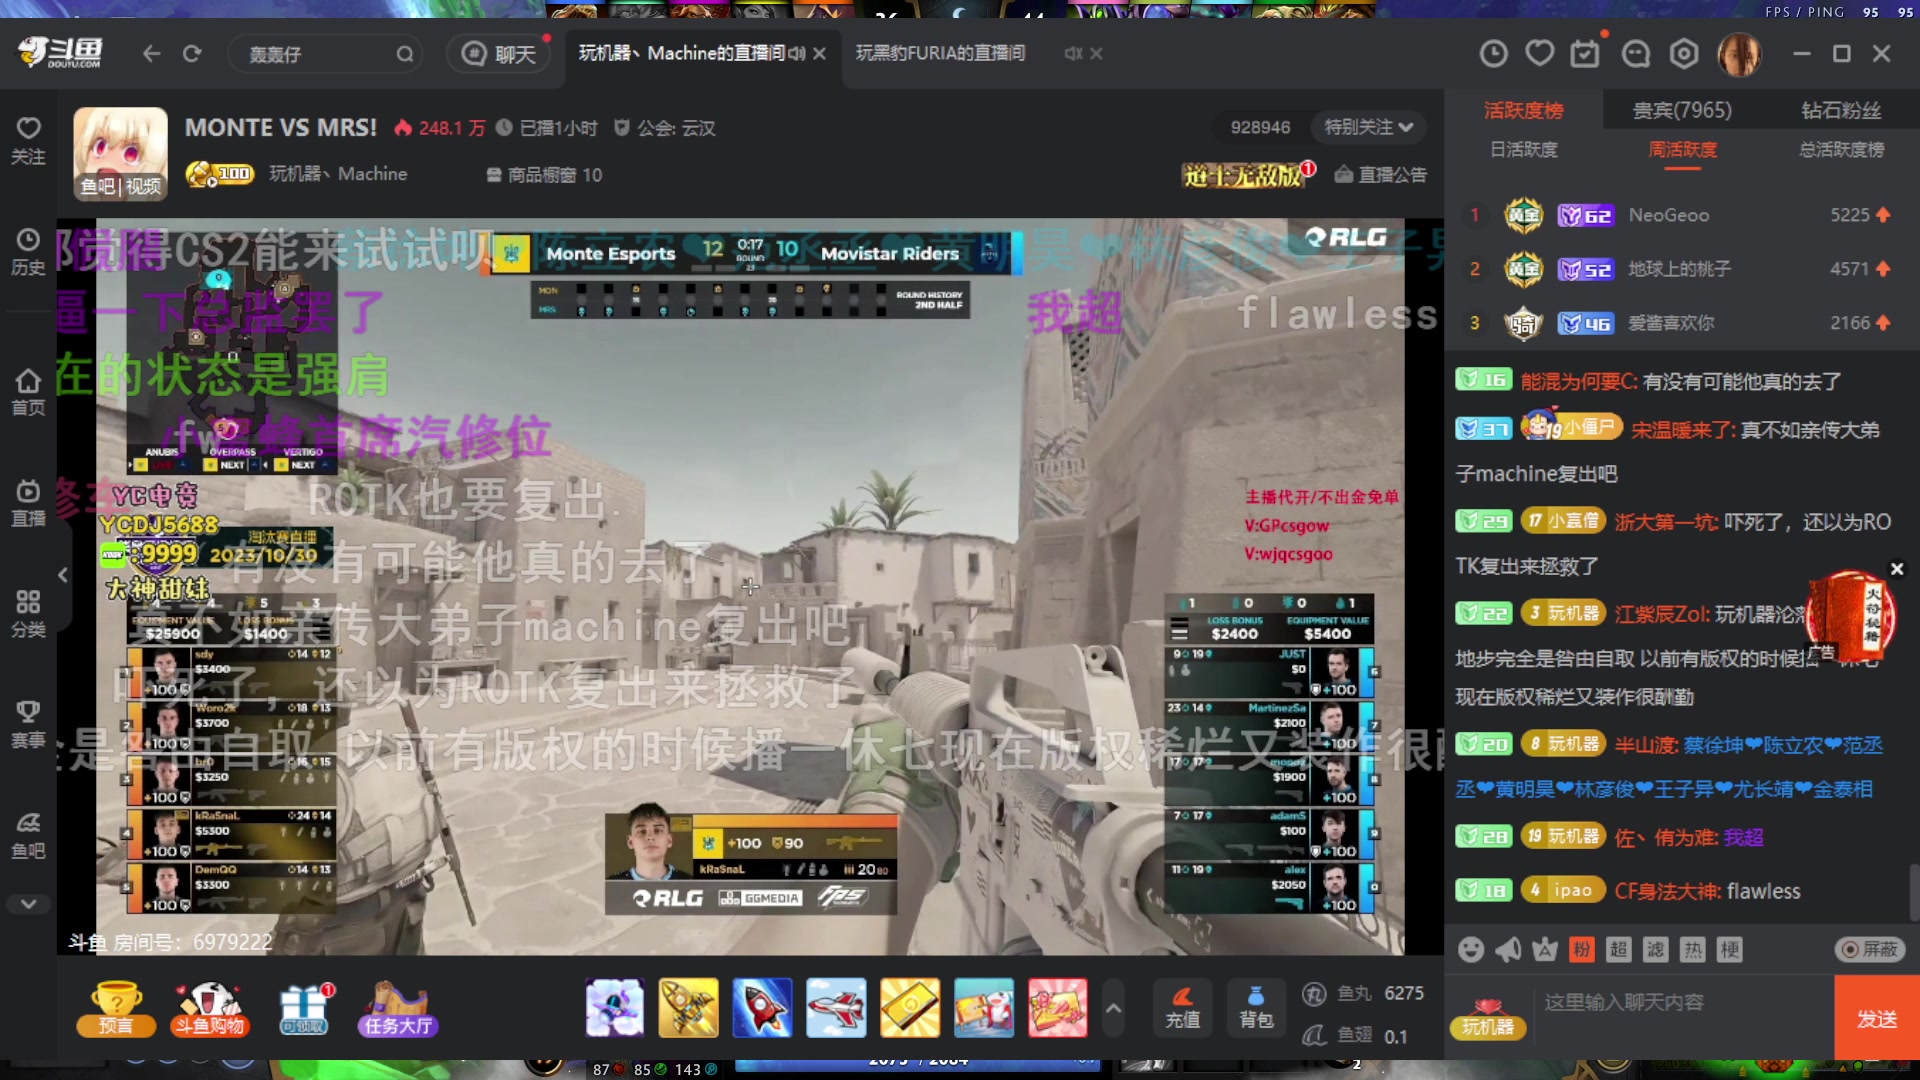Go back with the back arrow
The width and height of the screenshot is (1920, 1080).
tap(151, 54)
